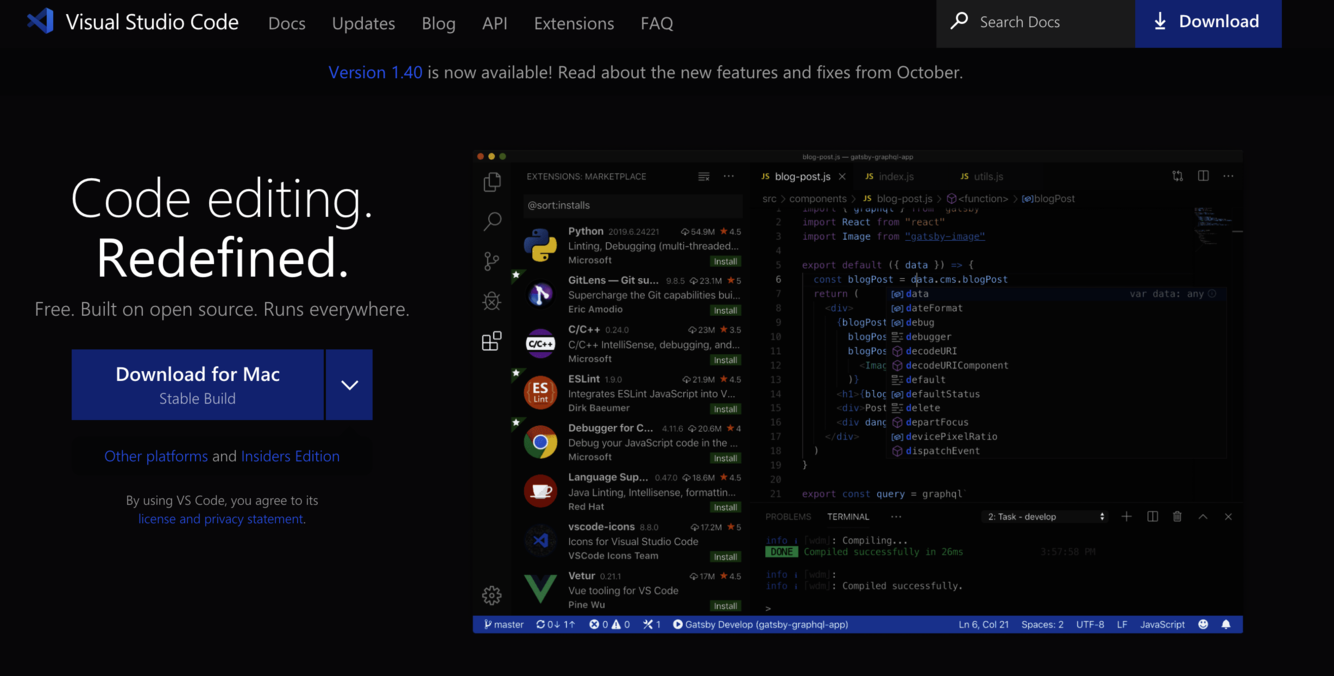Click the Download button in header
1334x676 pixels.
coord(1208,23)
